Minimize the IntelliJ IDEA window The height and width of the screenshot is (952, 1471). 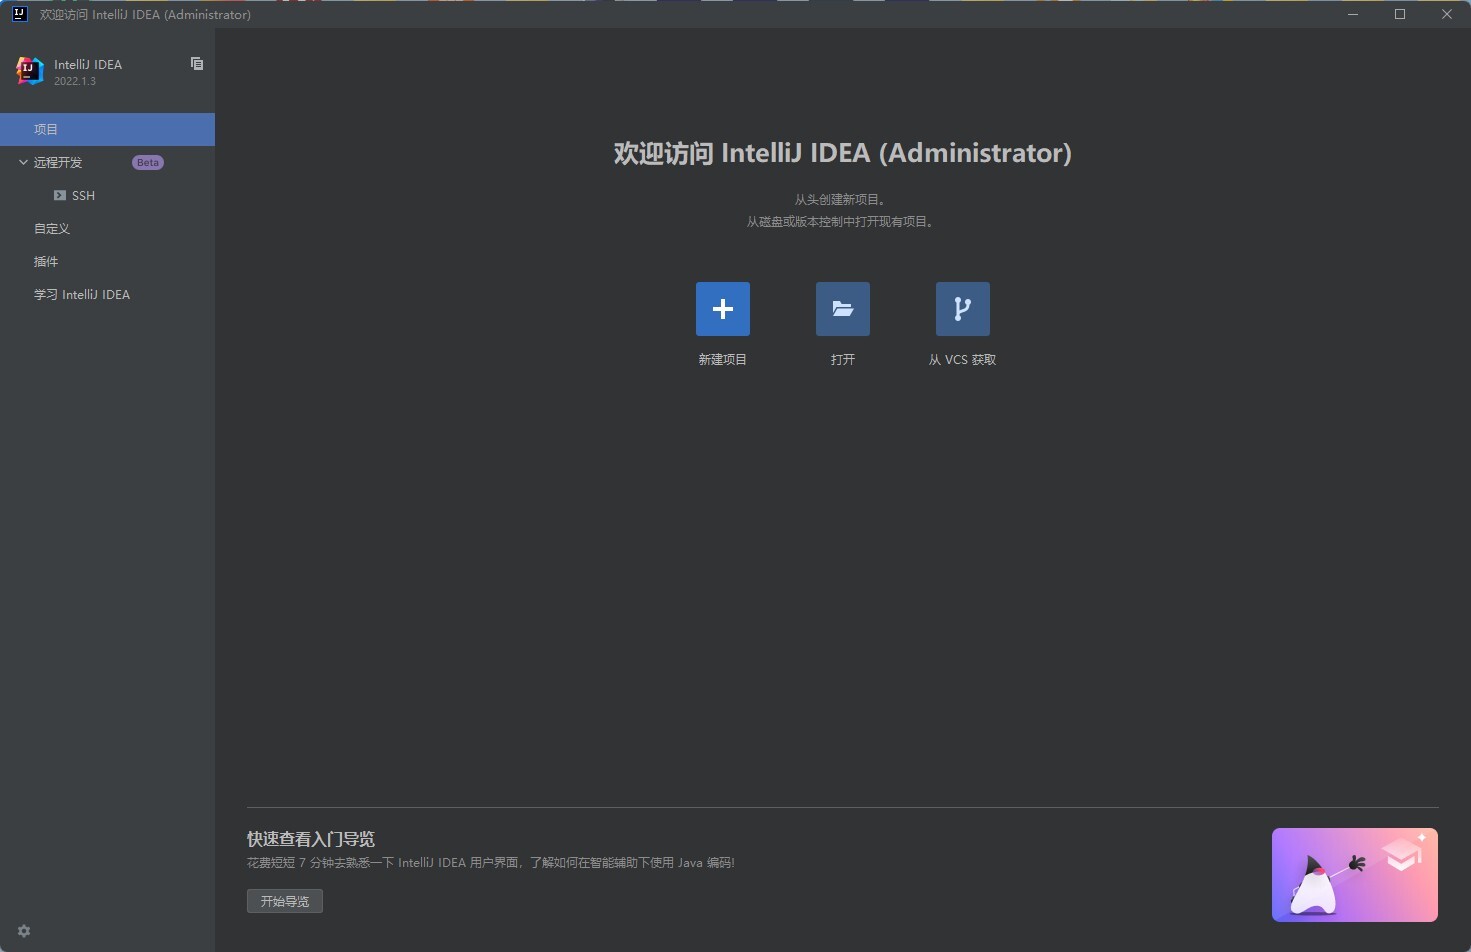point(1353,14)
